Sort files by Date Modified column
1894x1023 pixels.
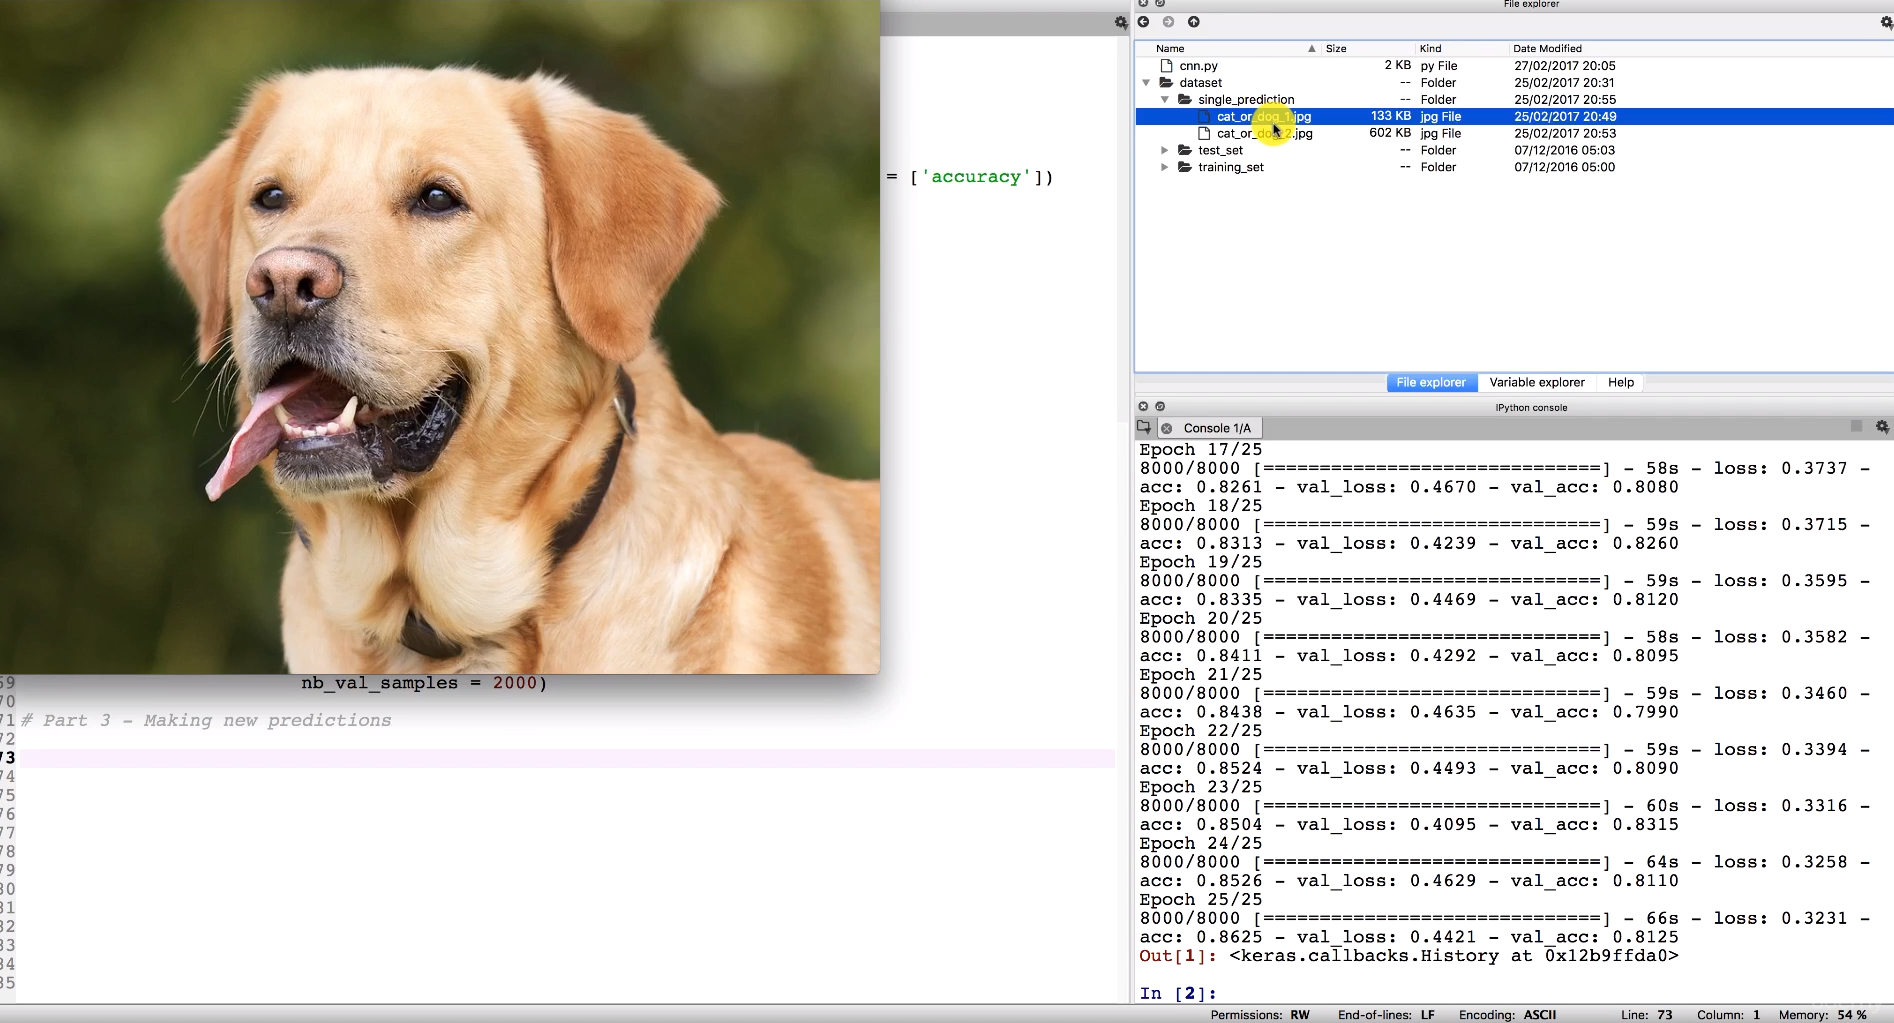[1547, 49]
